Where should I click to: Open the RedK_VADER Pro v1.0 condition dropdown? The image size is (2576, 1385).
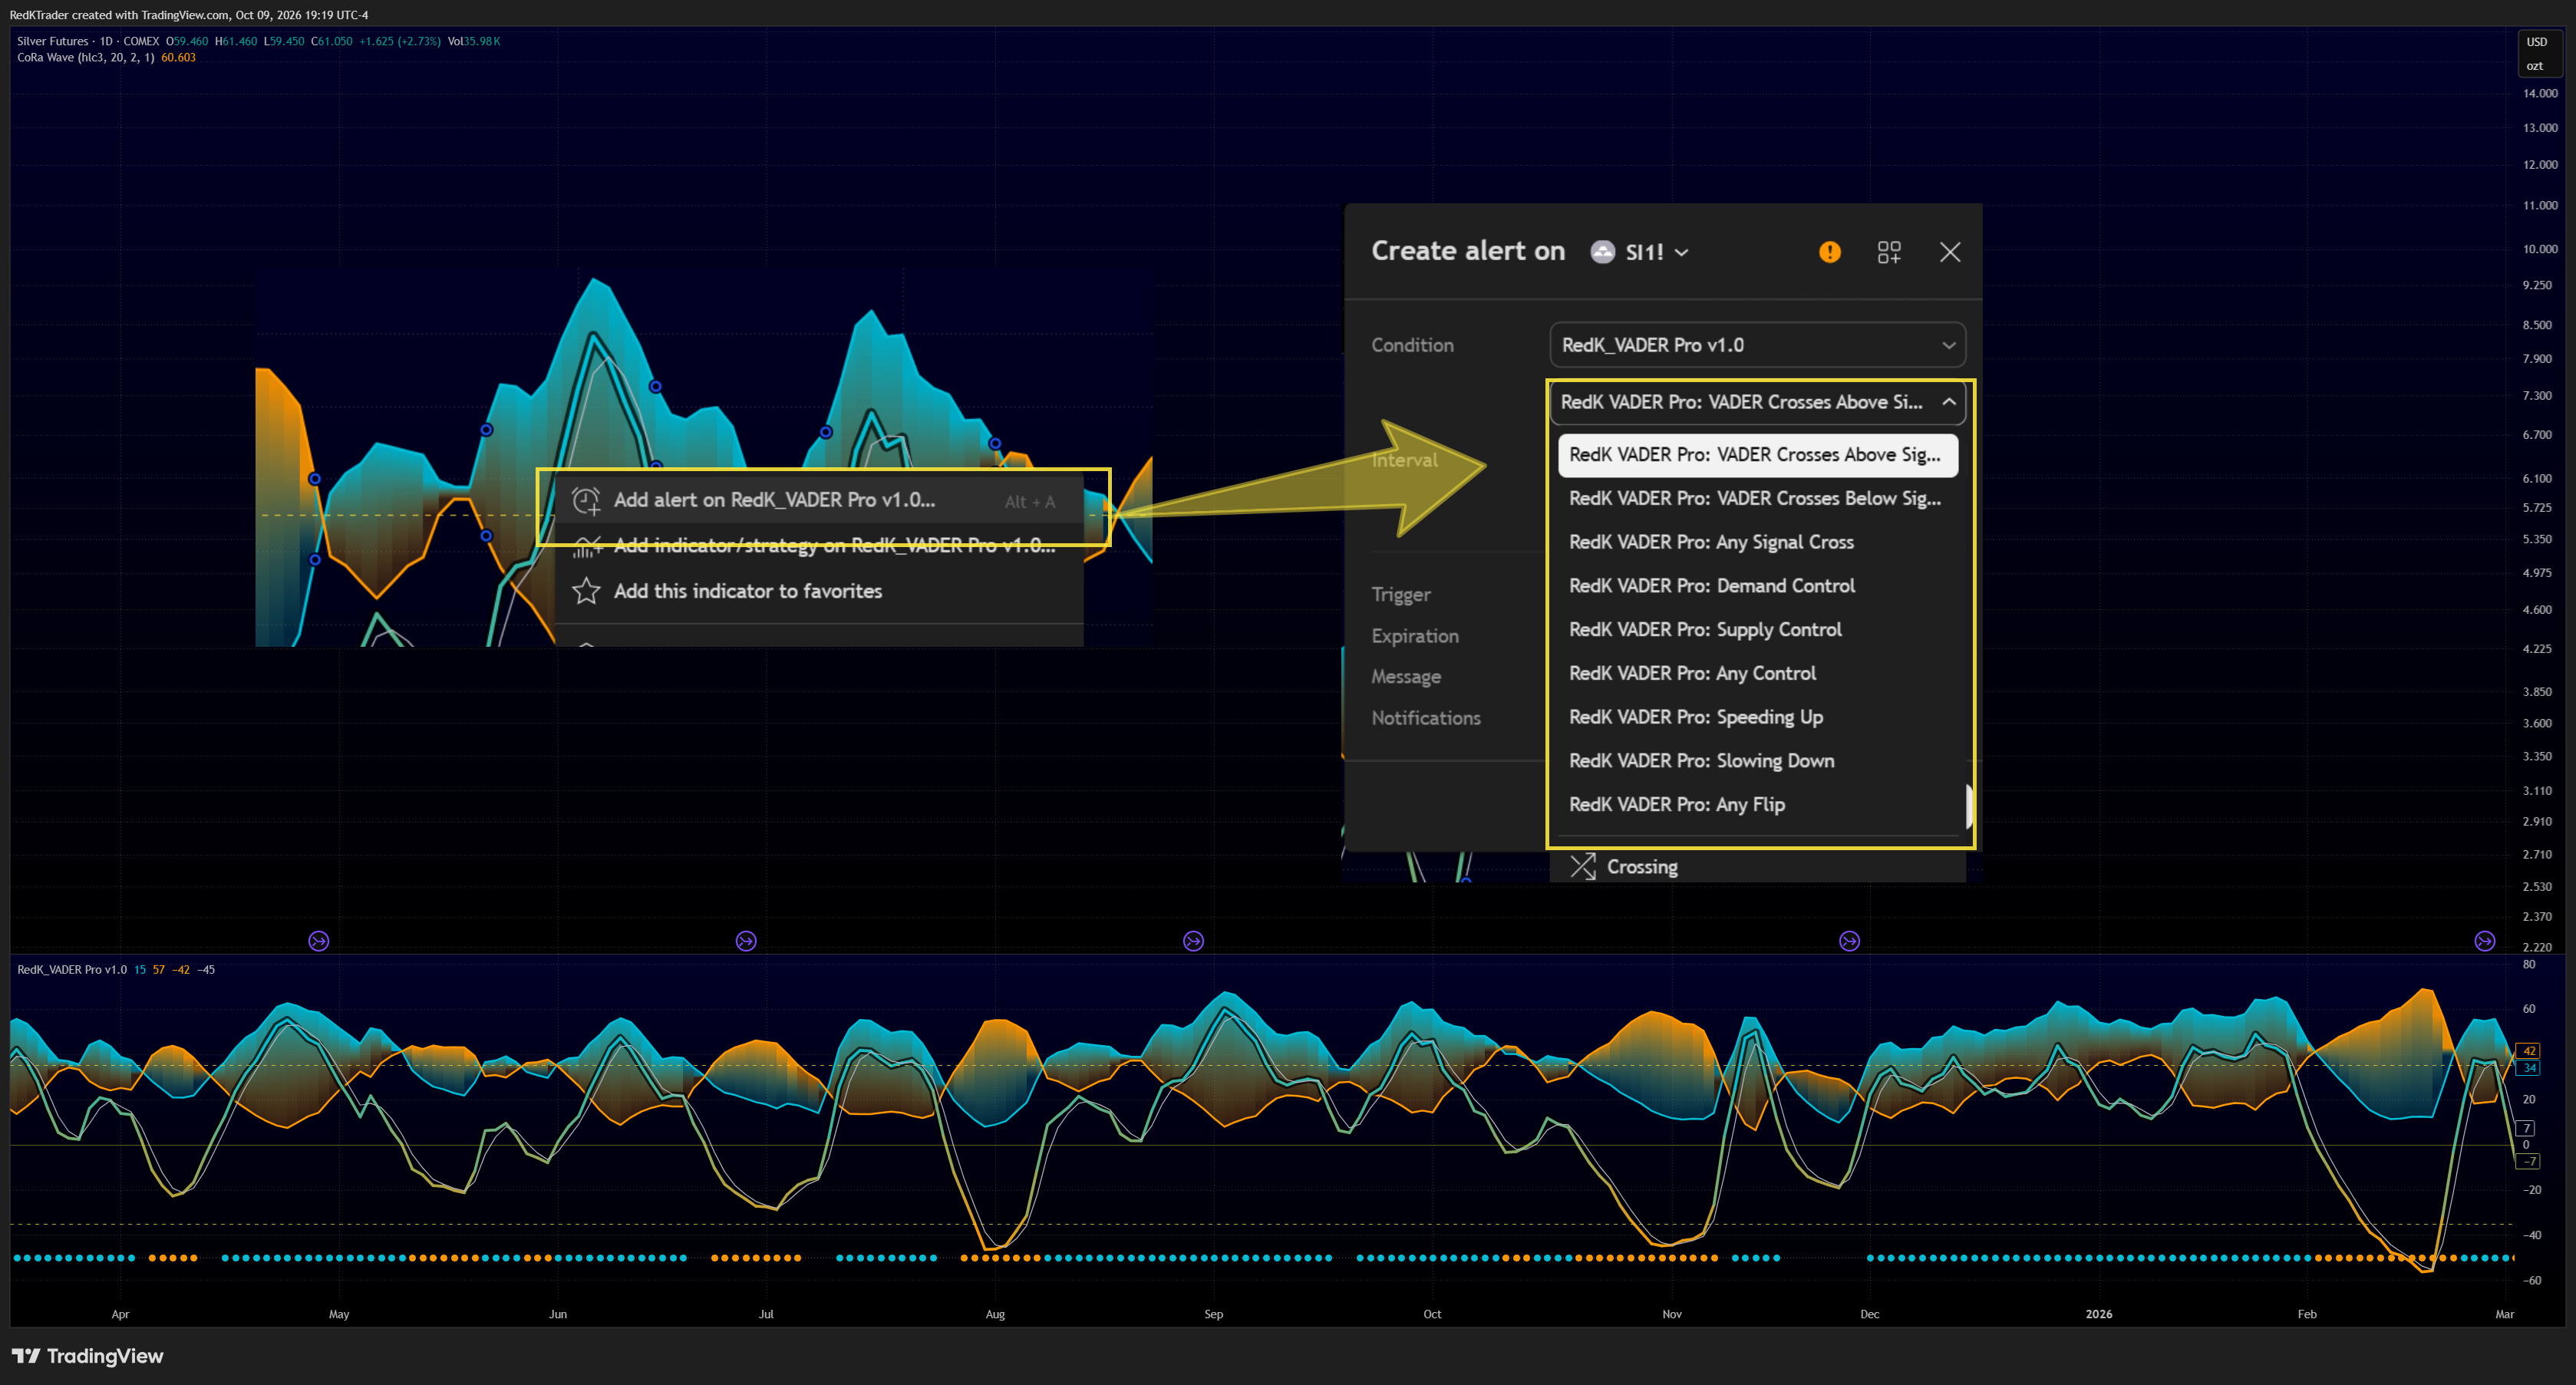(1757, 345)
